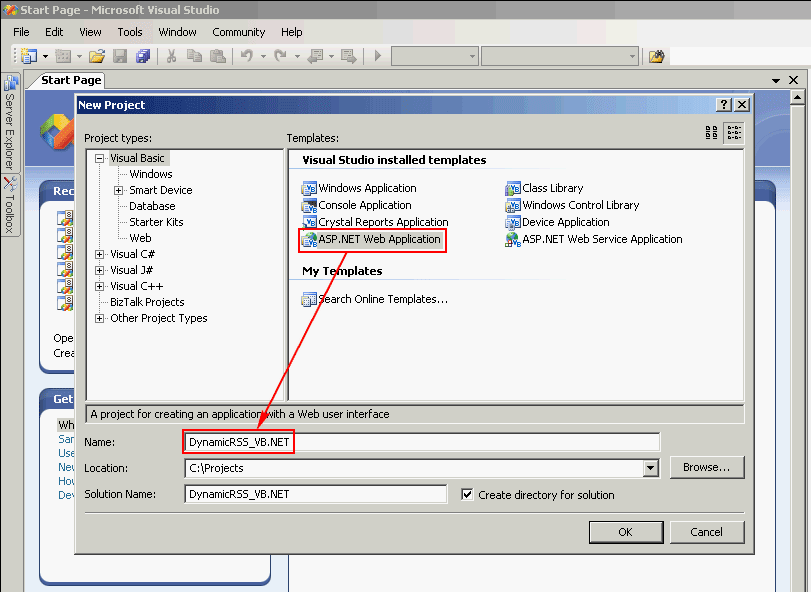
Task: Click the New Project toolbar icon
Action: tap(29, 56)
